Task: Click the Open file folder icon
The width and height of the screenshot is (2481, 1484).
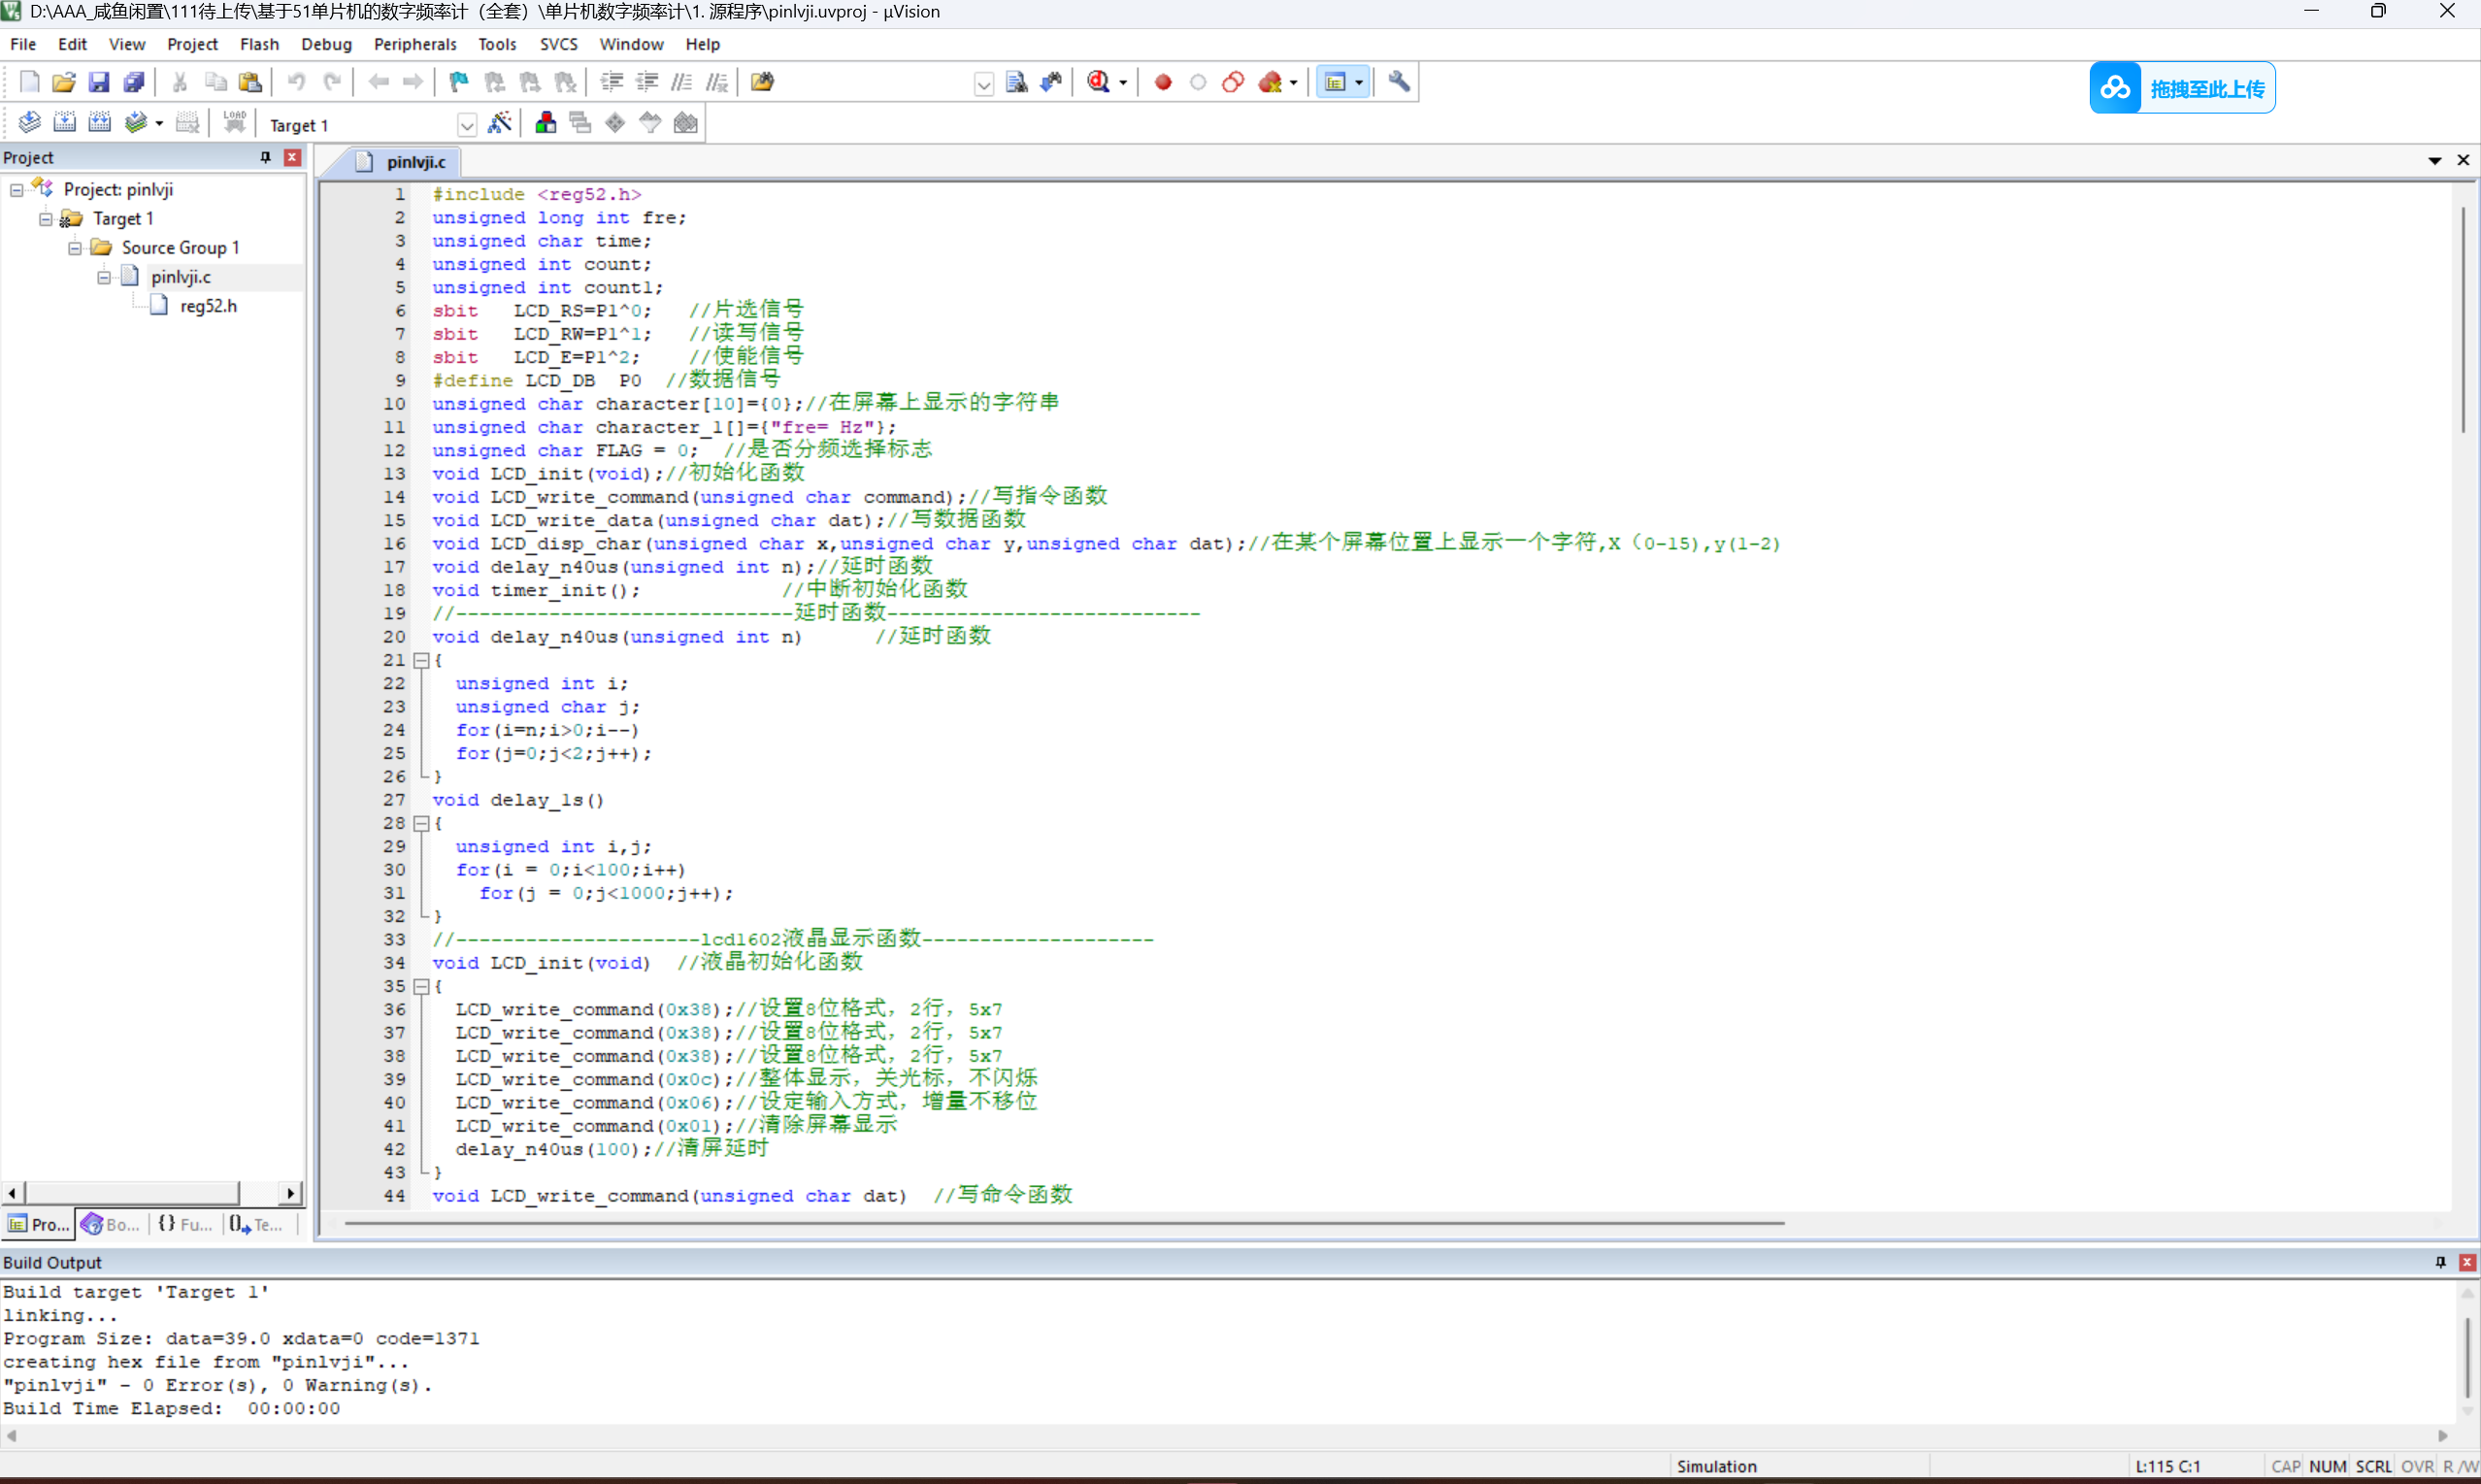Action: tap(64, 82)
